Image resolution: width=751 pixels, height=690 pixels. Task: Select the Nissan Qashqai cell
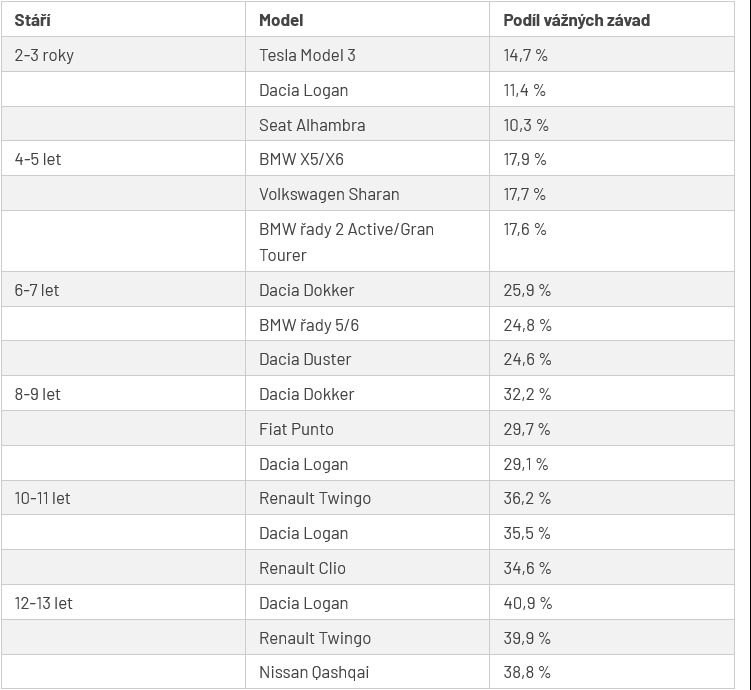367,672
